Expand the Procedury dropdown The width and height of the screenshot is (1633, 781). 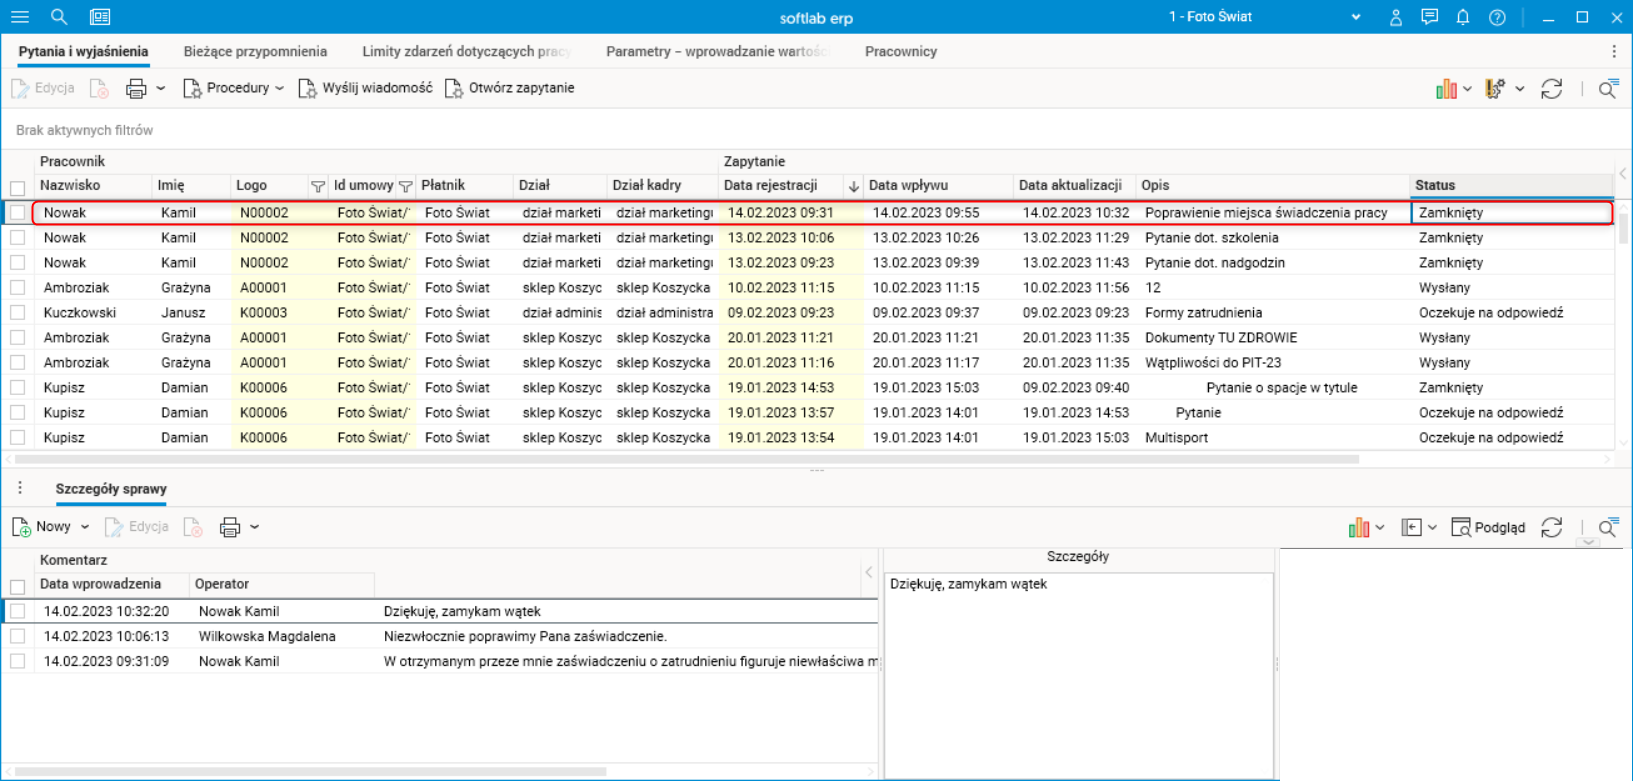[x=279, y=89]
